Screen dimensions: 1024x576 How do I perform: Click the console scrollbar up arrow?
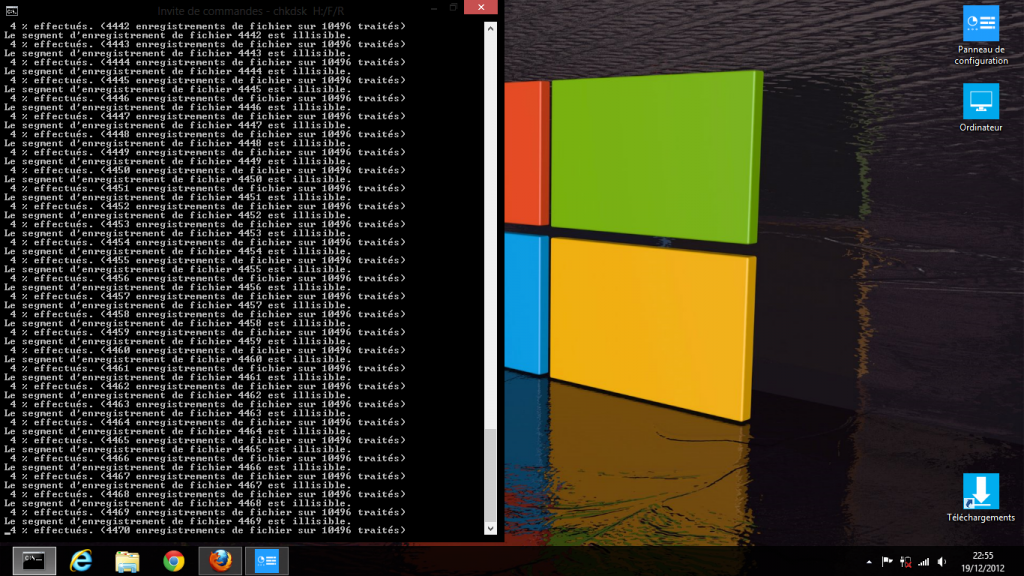[490, 28]
